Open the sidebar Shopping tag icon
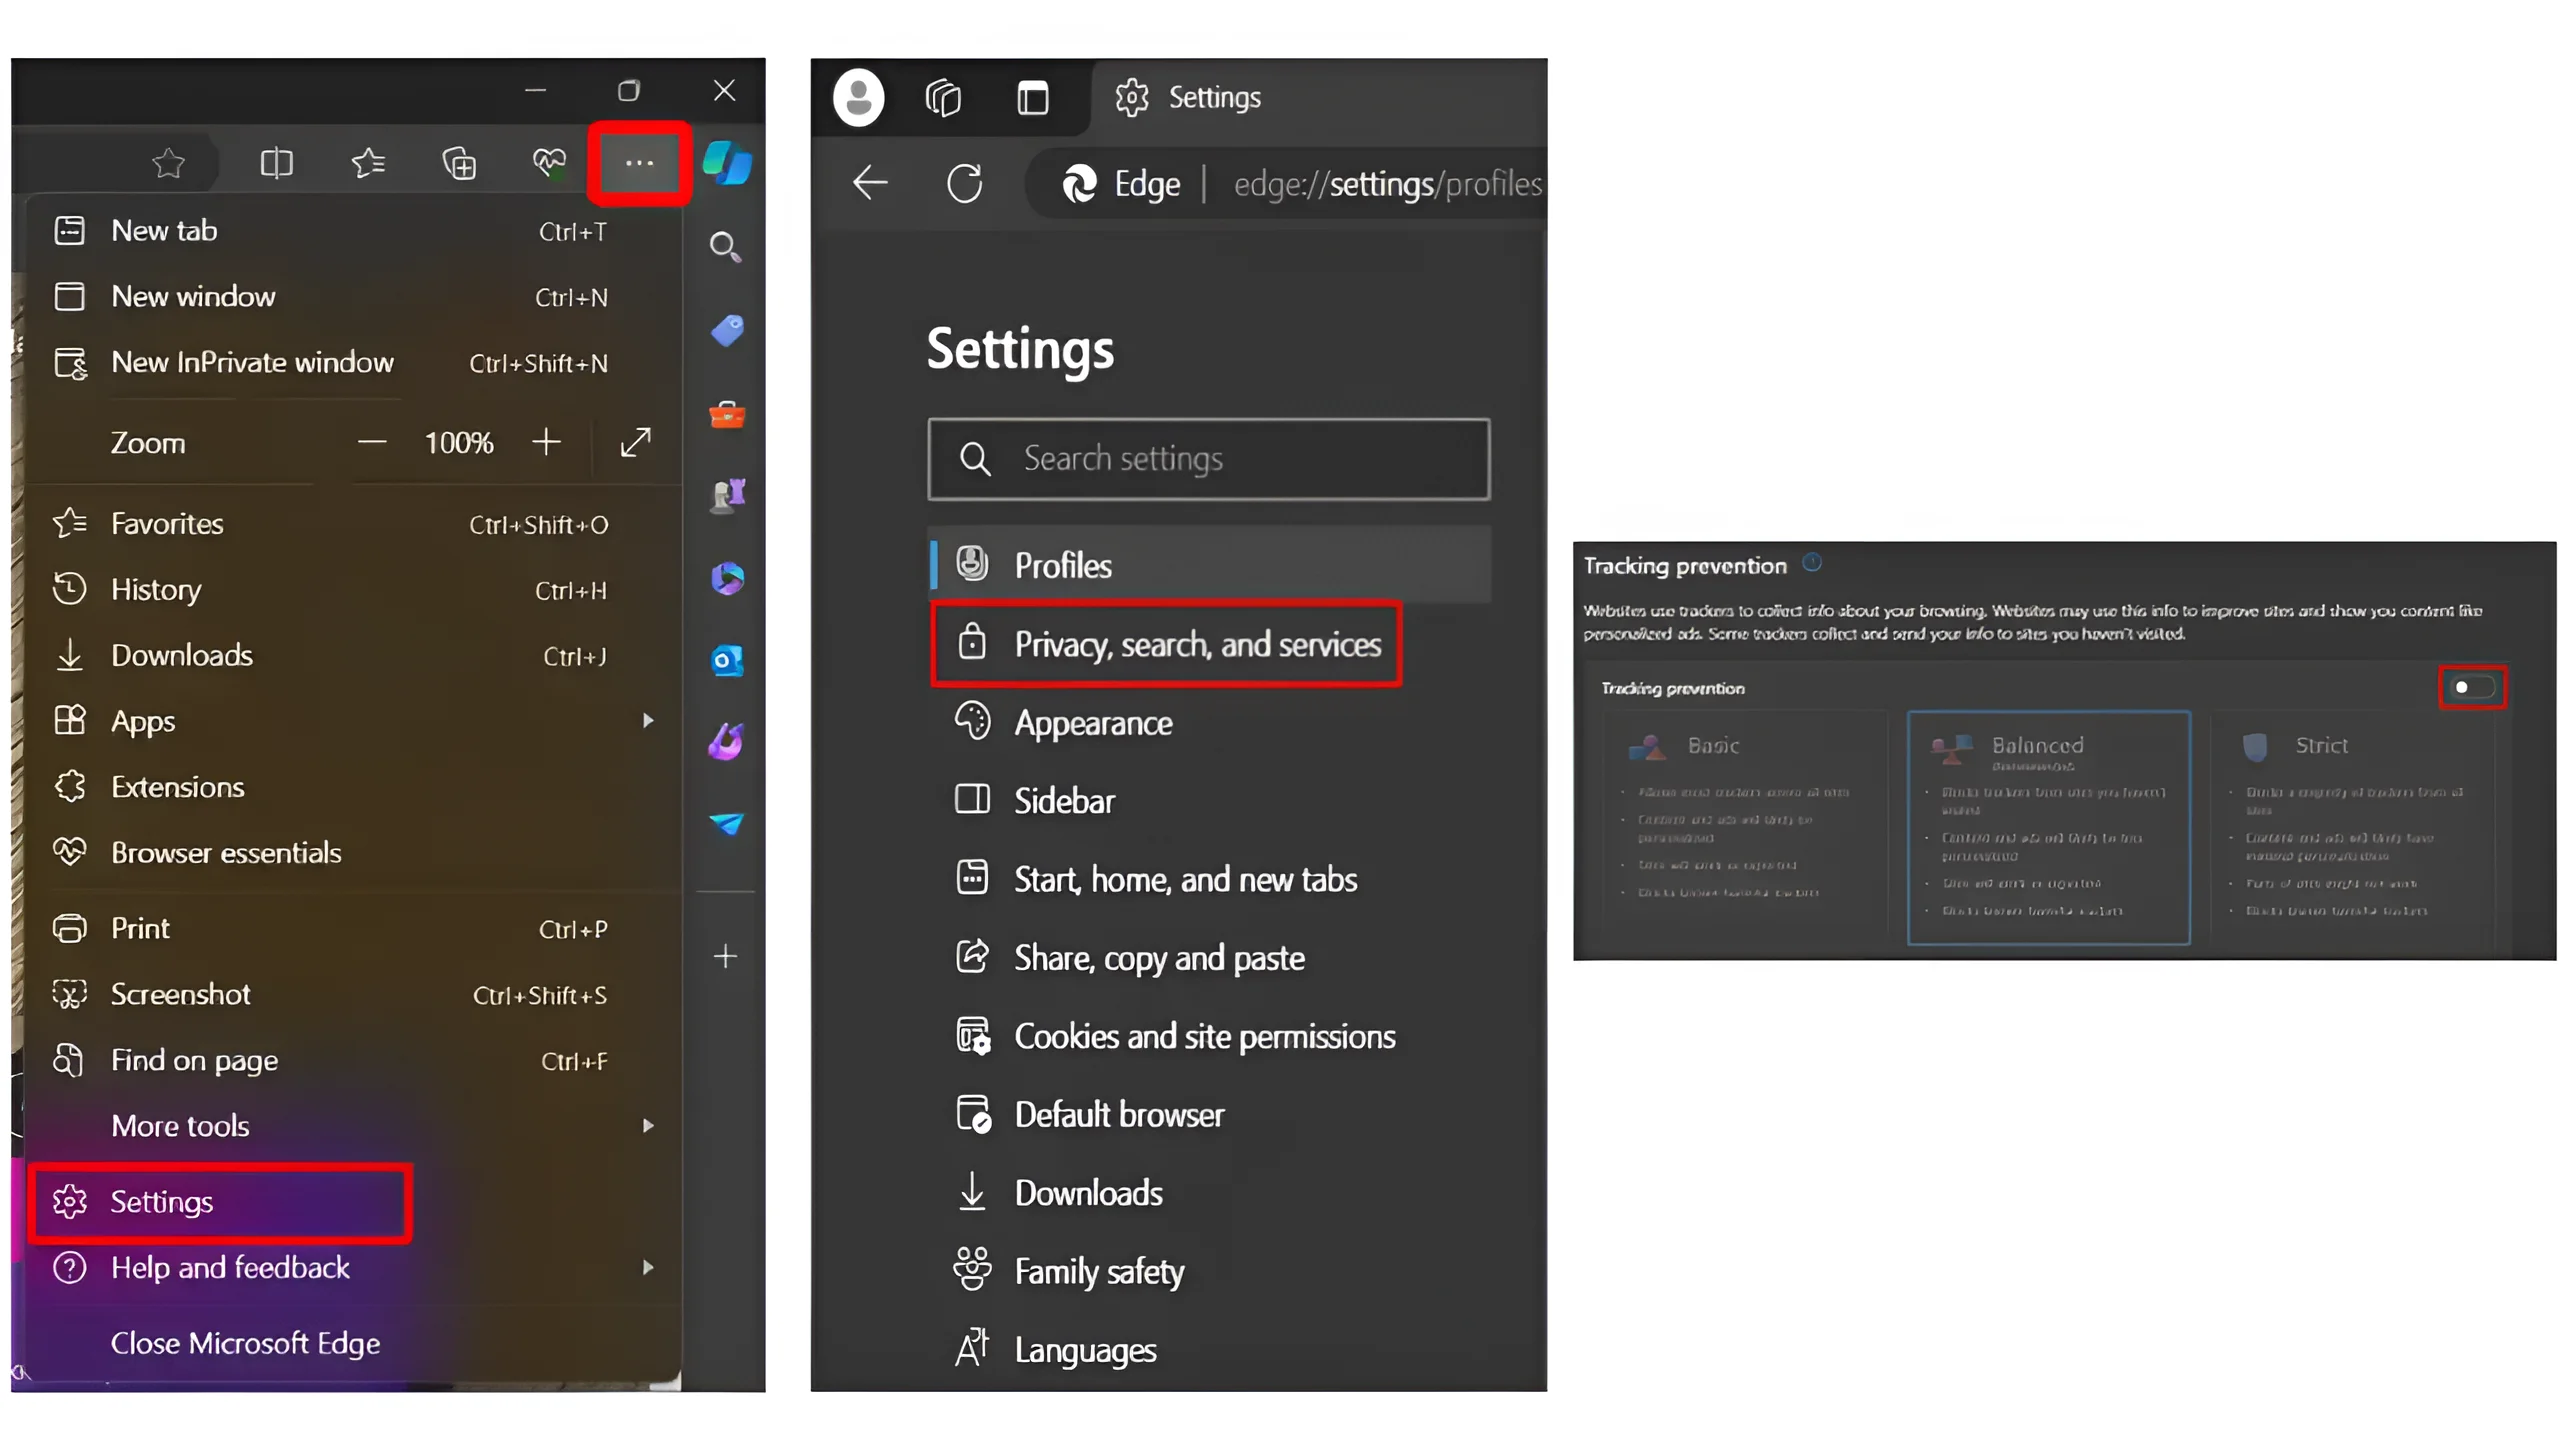This screenshot has height=1440, width=2560. click(x=727, y=330)
